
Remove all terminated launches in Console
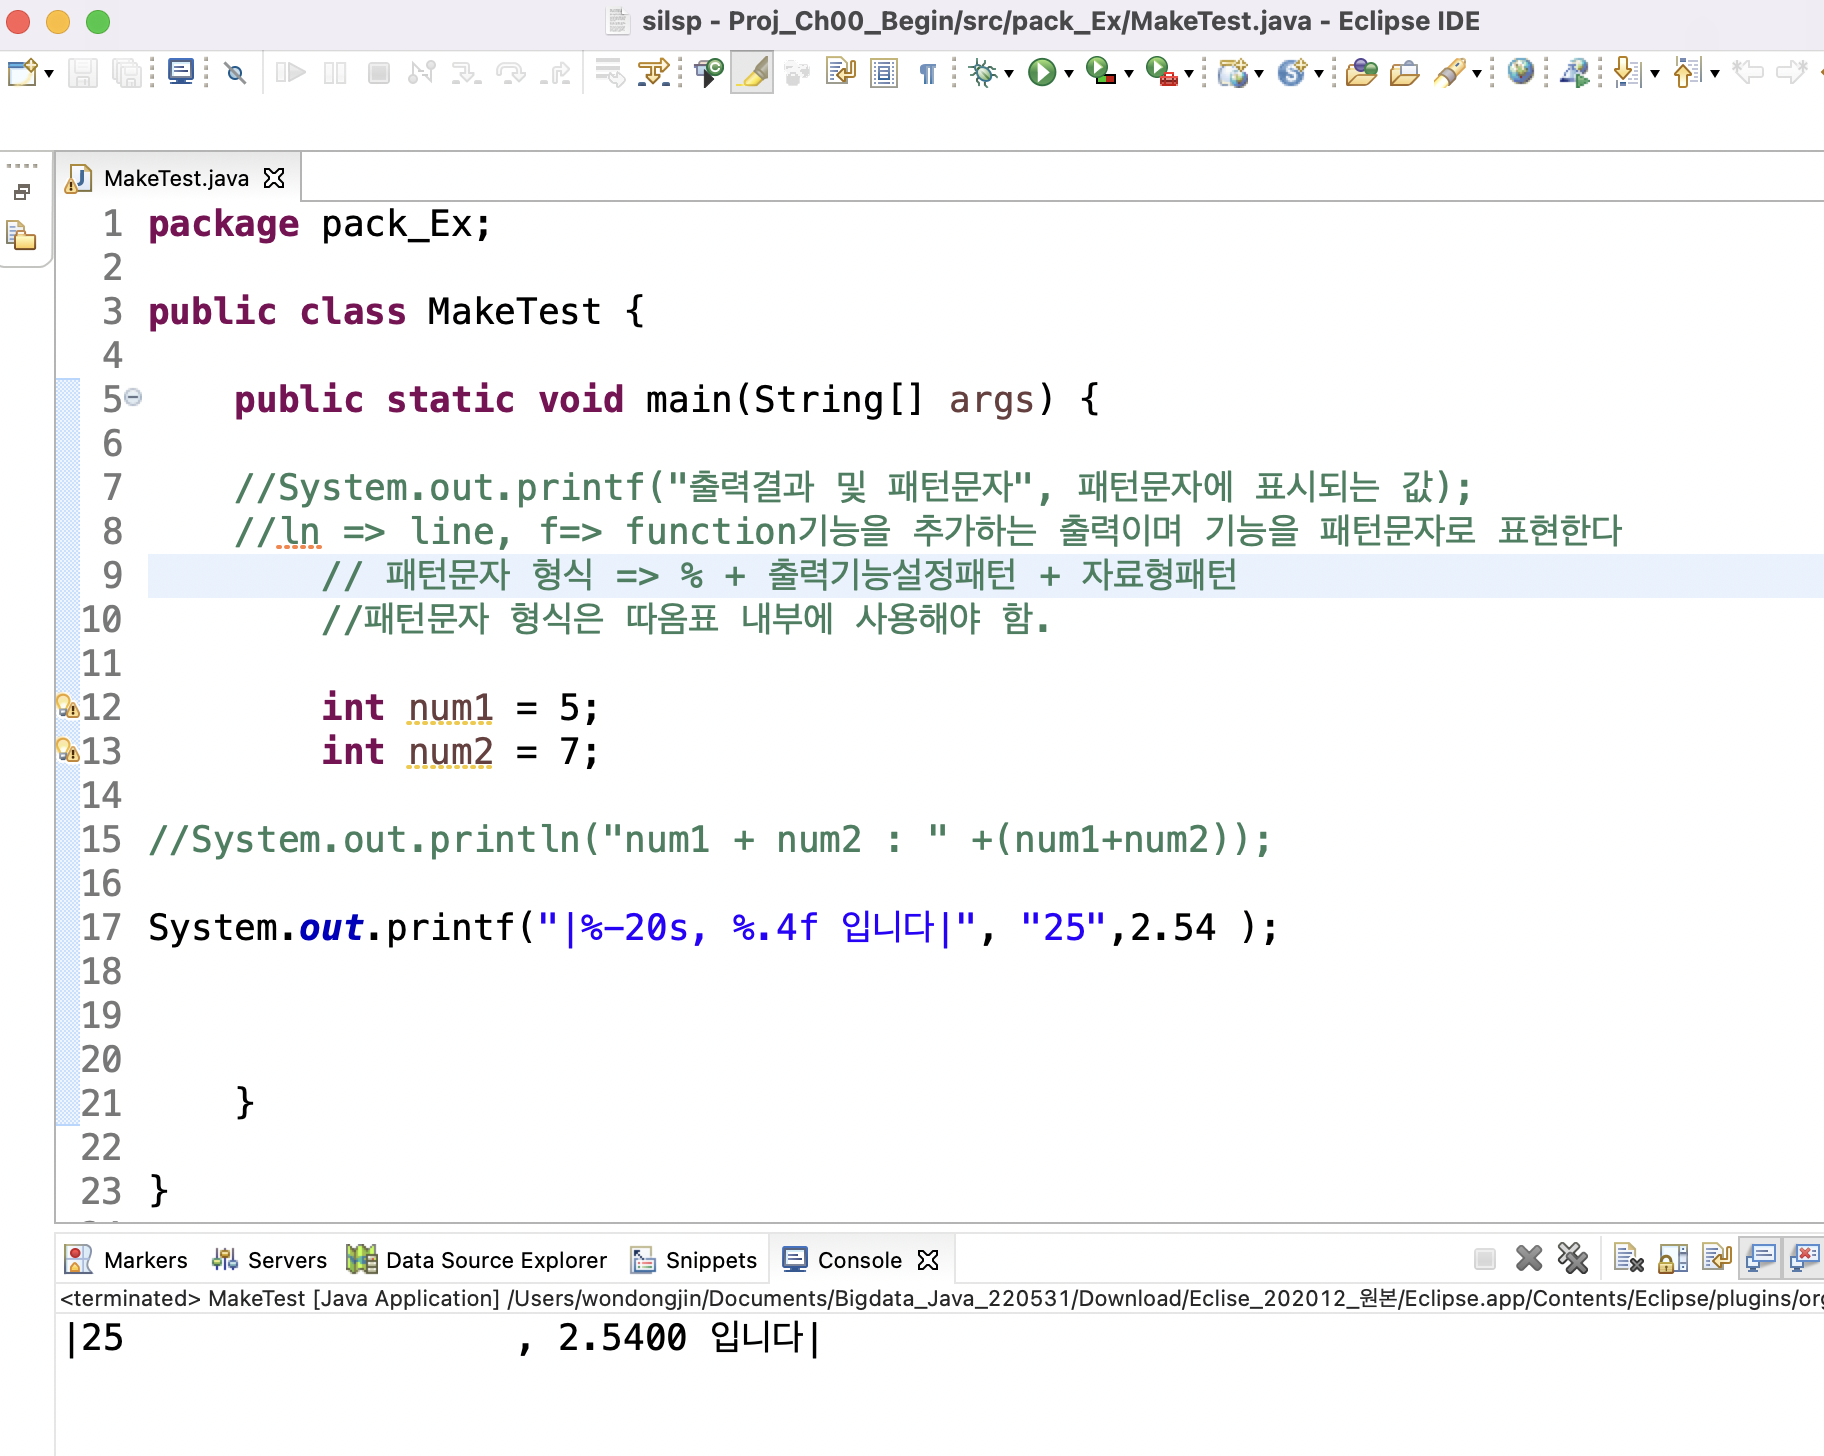1573,1259
